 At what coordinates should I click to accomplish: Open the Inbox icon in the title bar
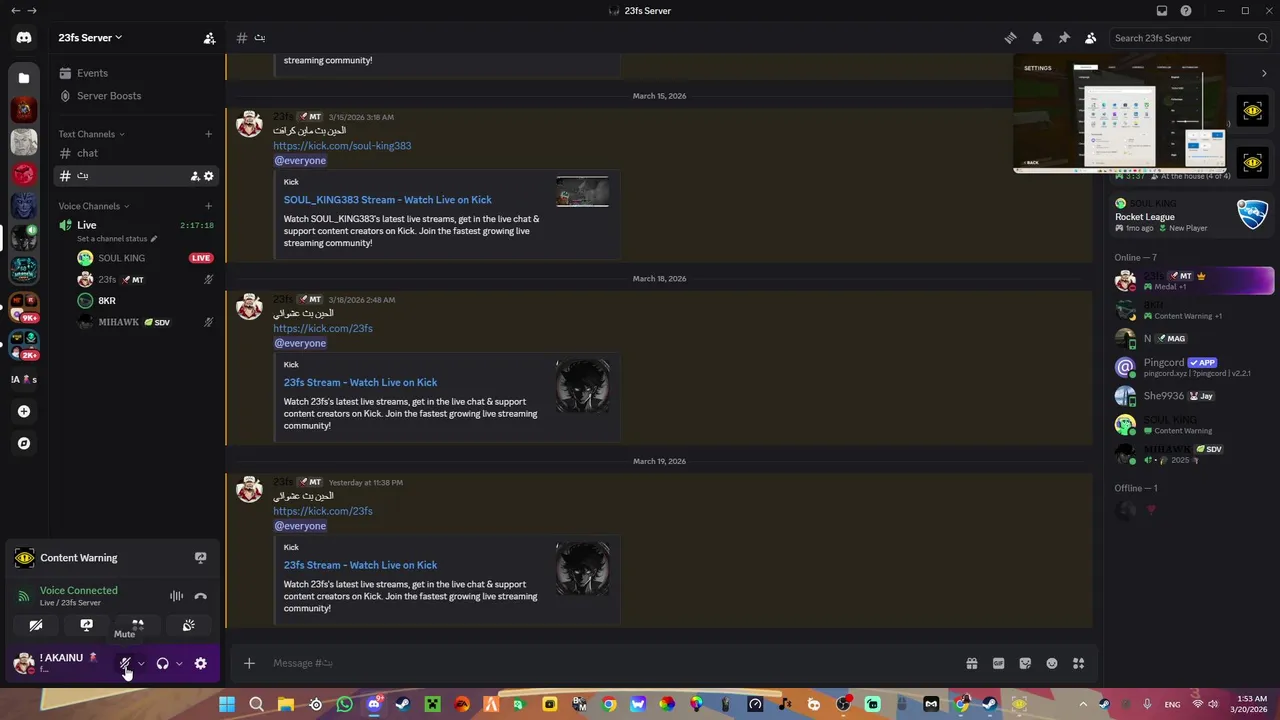(x=1162, y=11)
